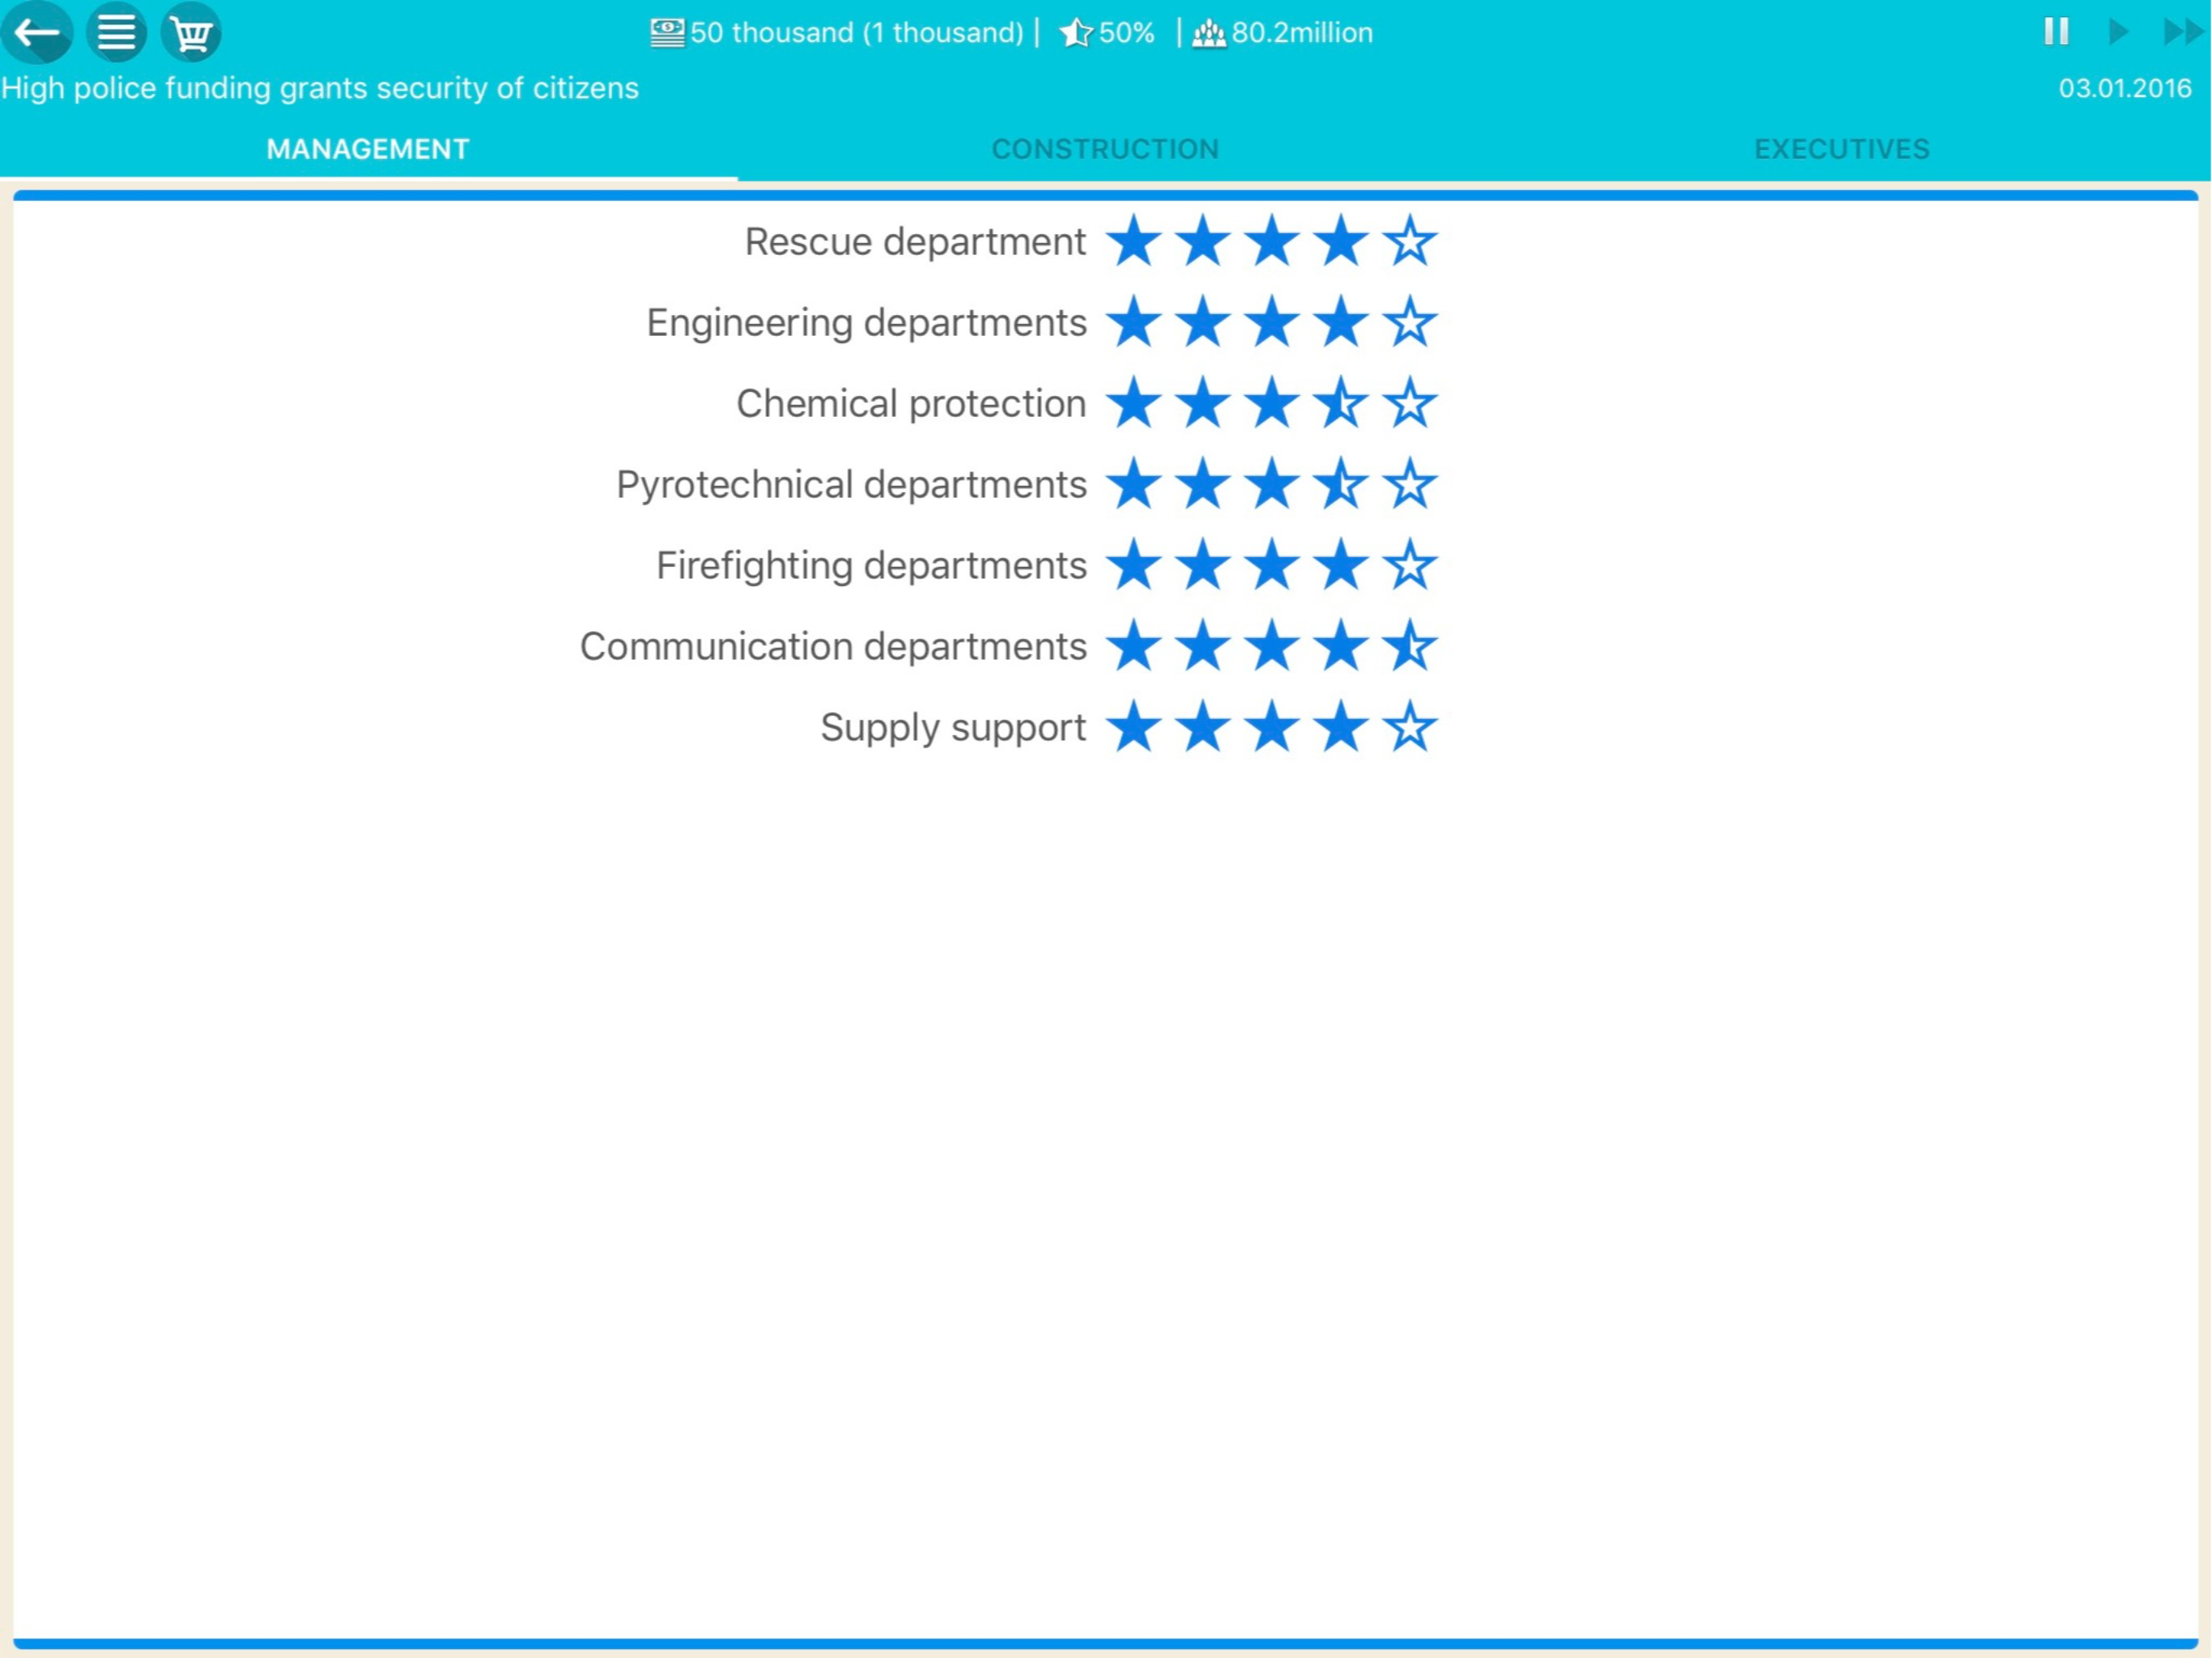
Task: Pause the game time
Action: [x=2056, y=32]
